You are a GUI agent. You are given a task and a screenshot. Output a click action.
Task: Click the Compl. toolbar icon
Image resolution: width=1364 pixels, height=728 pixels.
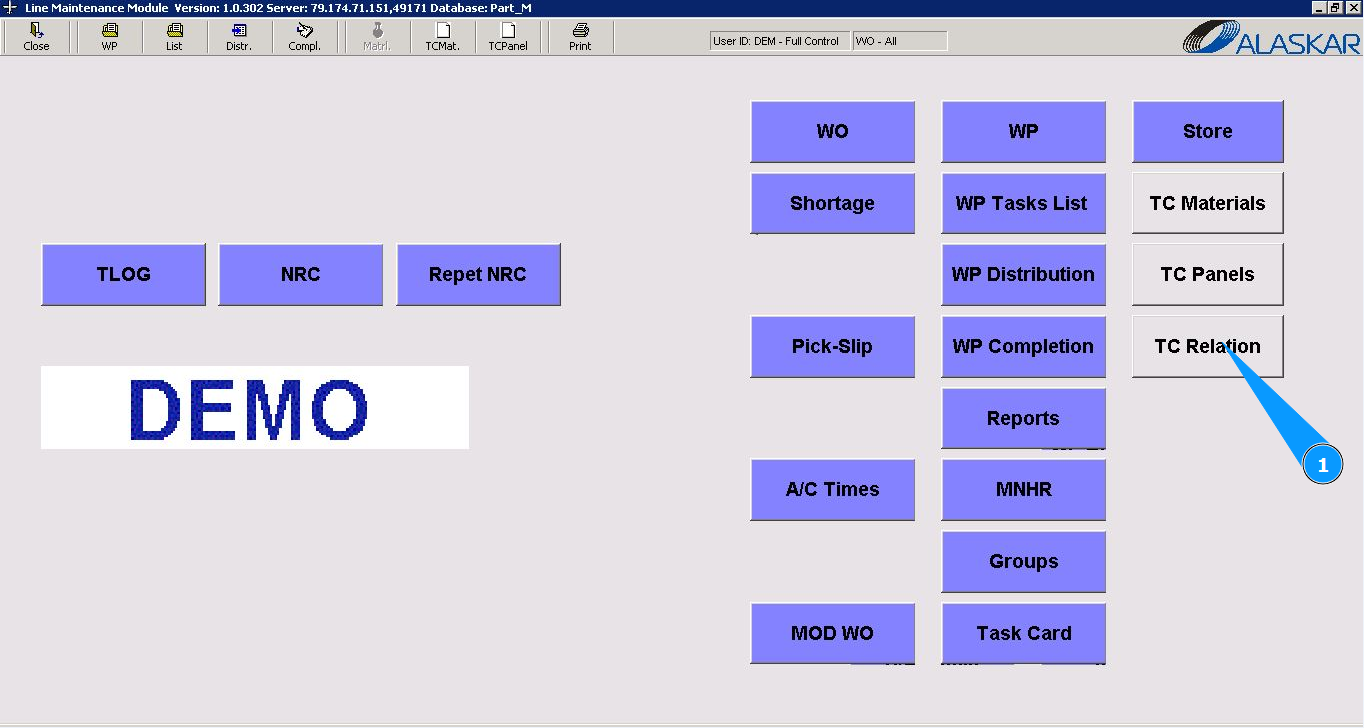click(x=304, y=37)
